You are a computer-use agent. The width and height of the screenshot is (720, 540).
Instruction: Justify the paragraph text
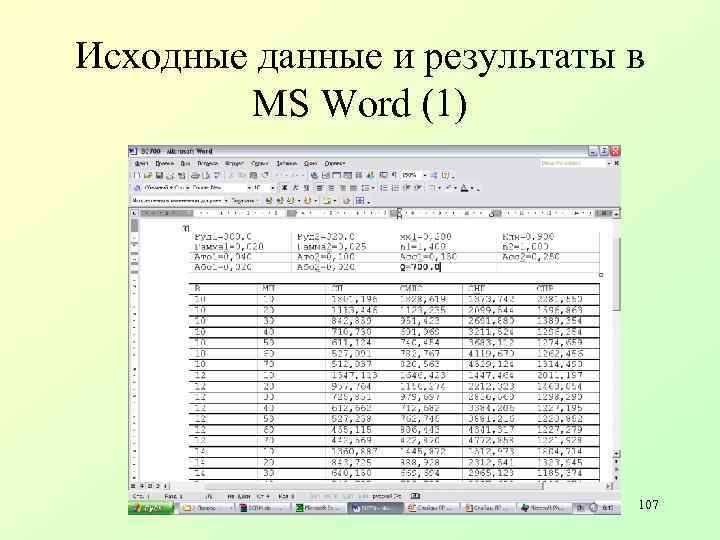(x=354, y=188)
